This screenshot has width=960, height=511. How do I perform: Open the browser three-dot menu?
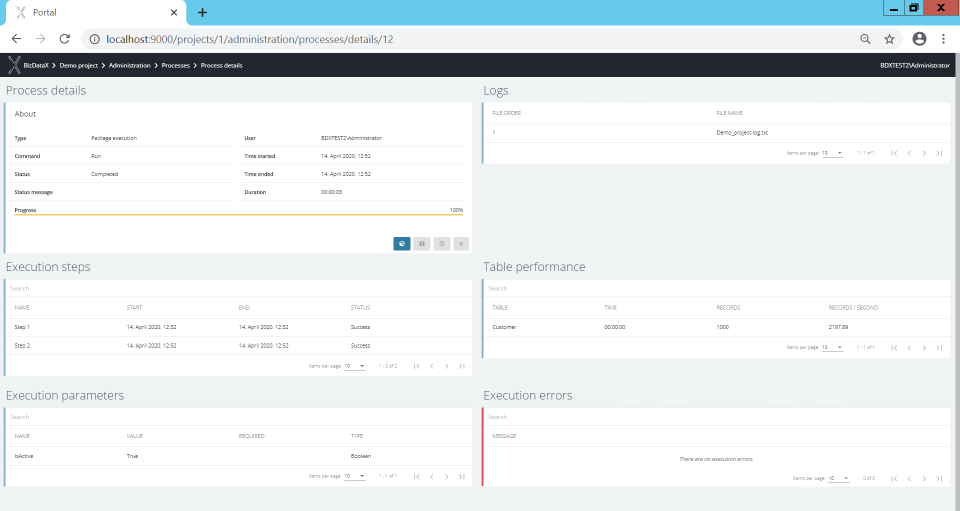[943, 39]
